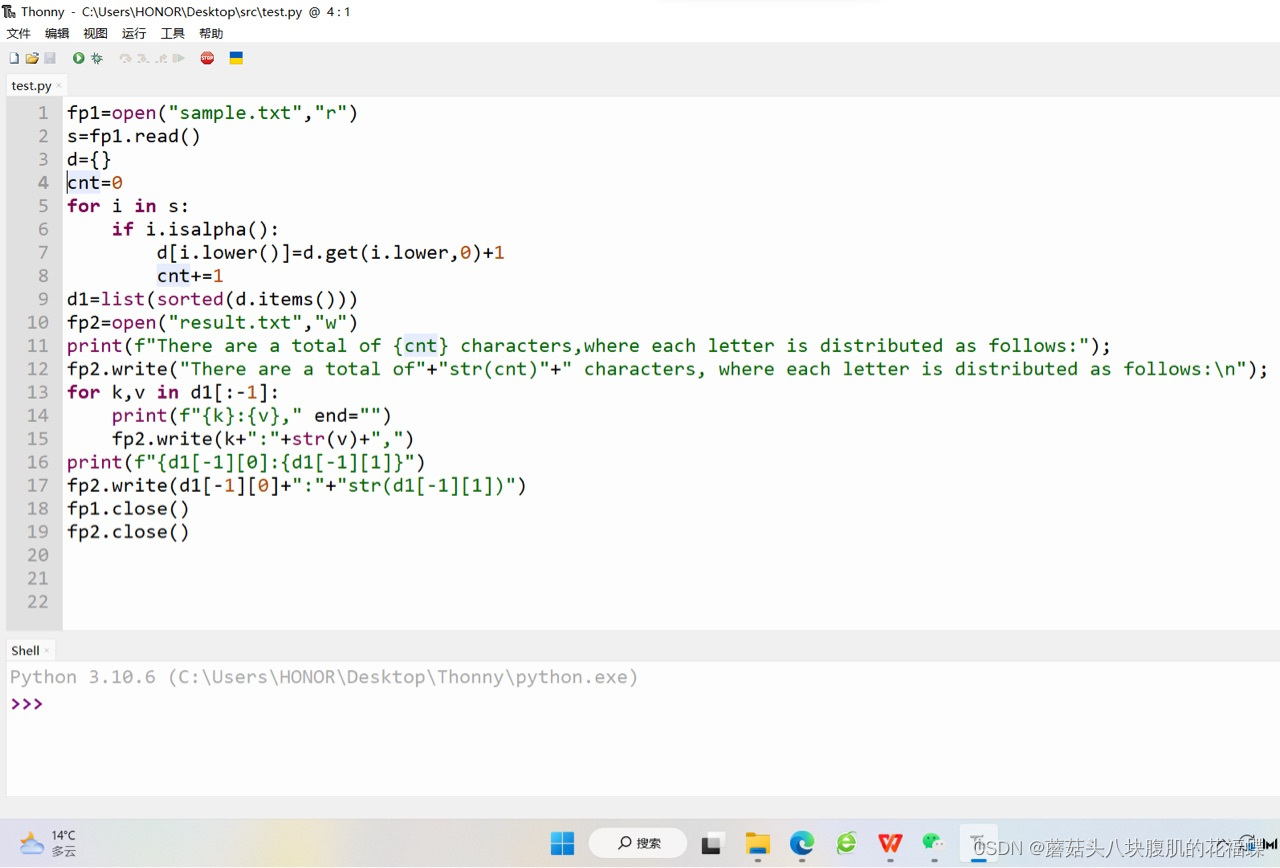This screenshot has height=868, width=1280.
Task: Click the line fp2.write(k+":"+str(v)+",")
Action: 263,439
